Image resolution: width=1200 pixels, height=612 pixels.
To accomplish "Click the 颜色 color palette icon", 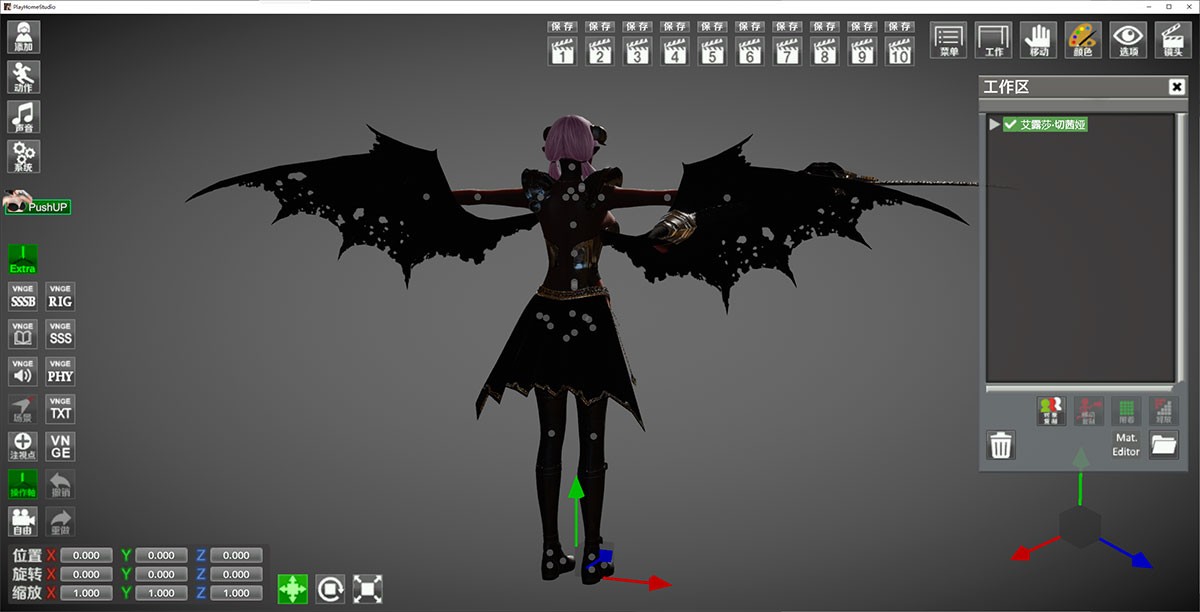I will point(1082,41).
